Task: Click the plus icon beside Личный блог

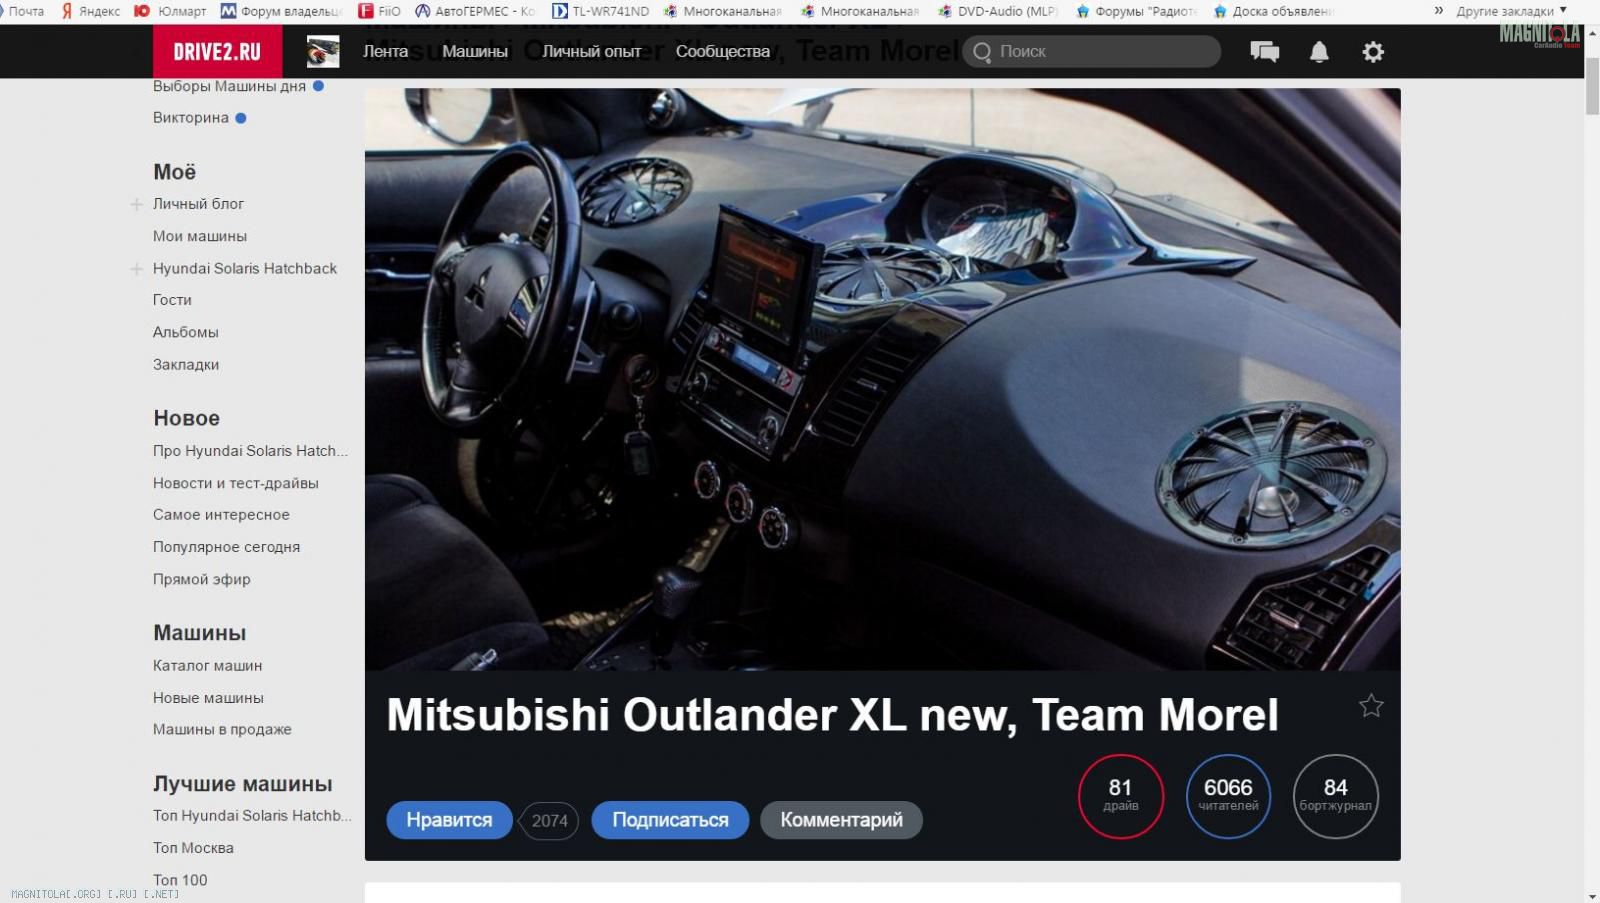Action: click(137, 204)
